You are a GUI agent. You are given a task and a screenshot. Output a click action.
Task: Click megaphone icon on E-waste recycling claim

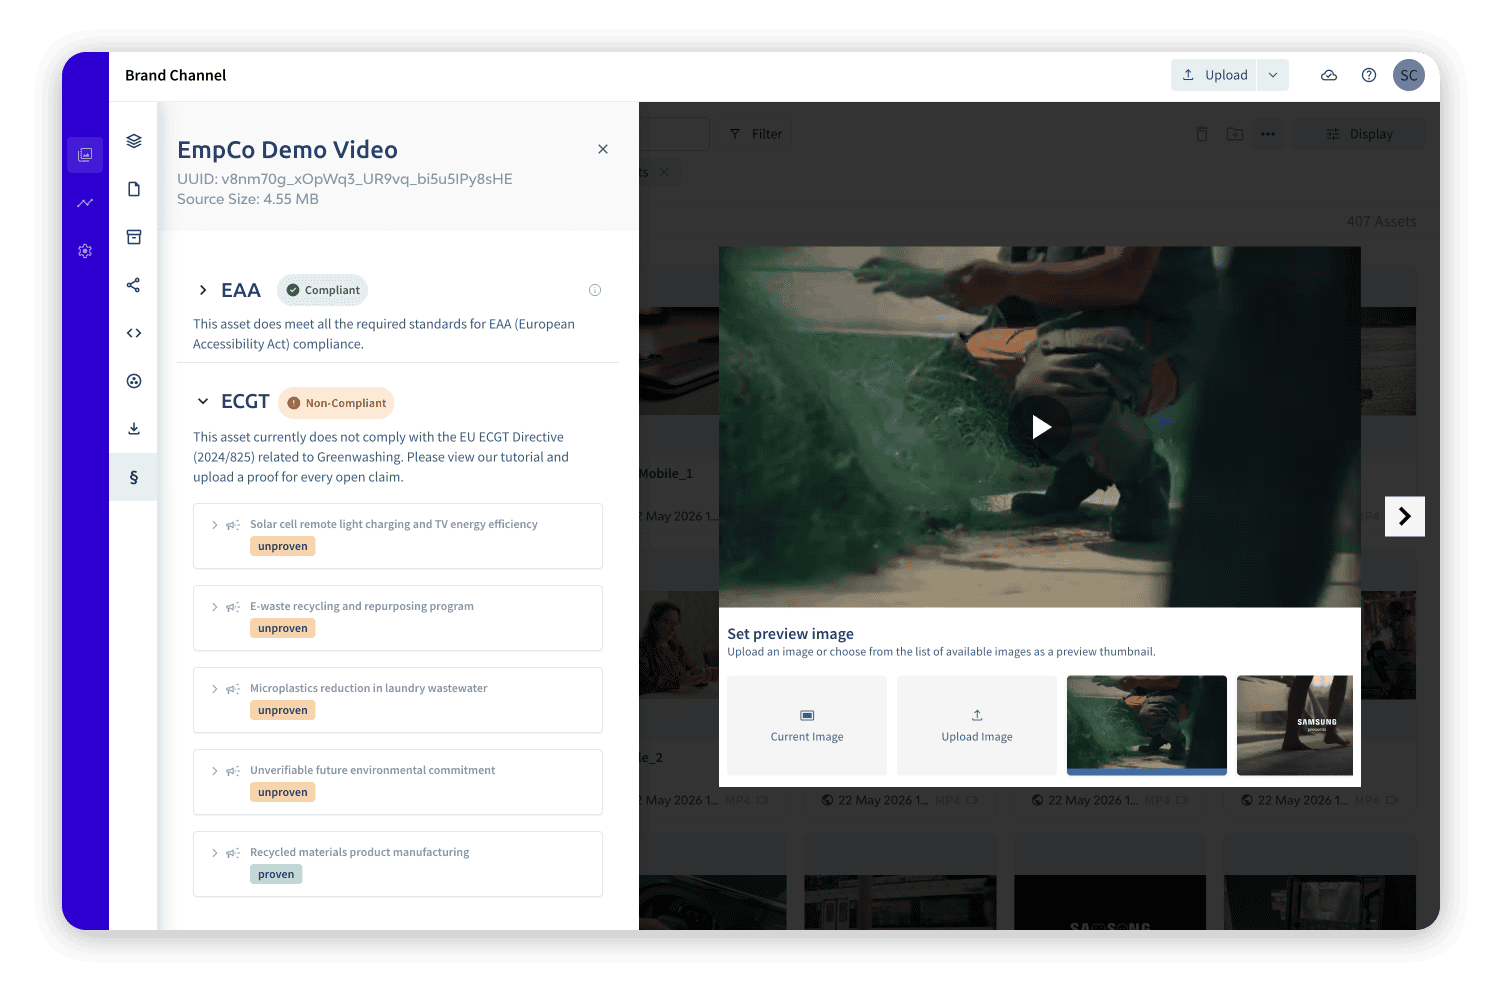click(233, 607)
